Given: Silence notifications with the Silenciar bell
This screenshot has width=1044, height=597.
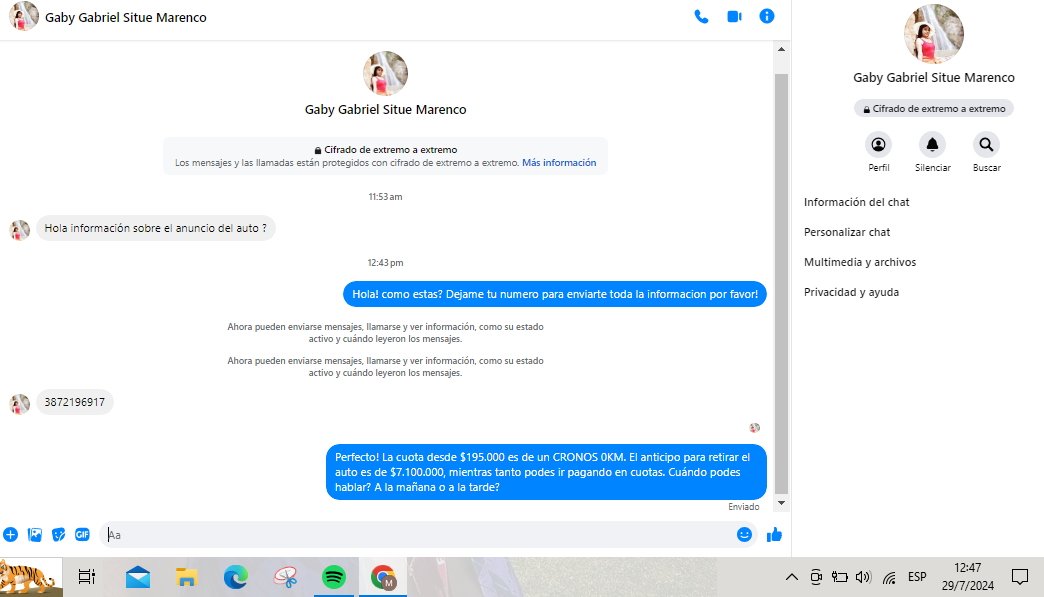Looking at the screenshot, I should point(932,145).
